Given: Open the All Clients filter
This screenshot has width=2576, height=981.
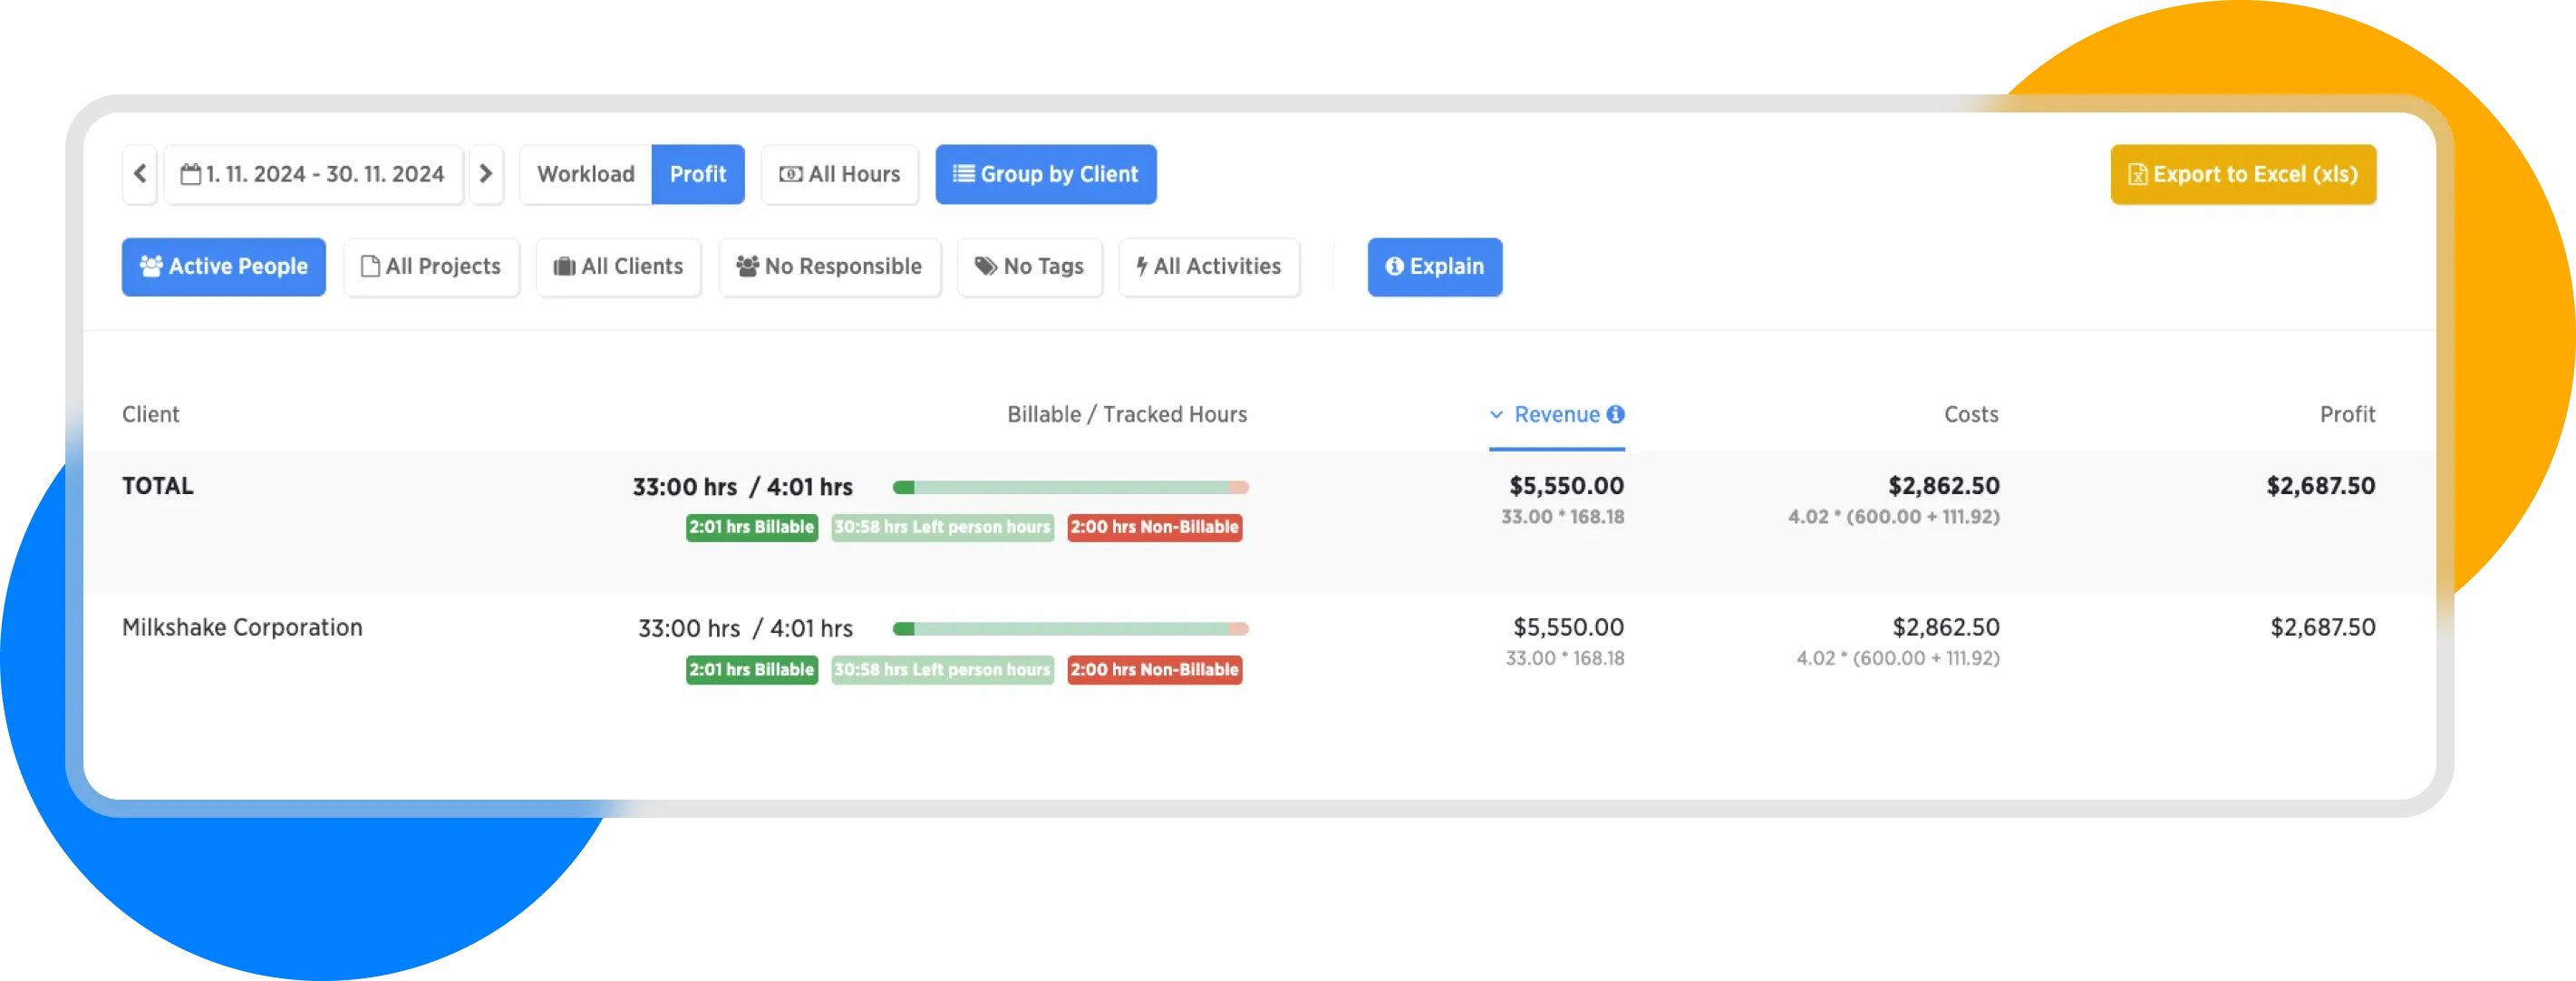Looking at the screenshot, I should (618, 266).
